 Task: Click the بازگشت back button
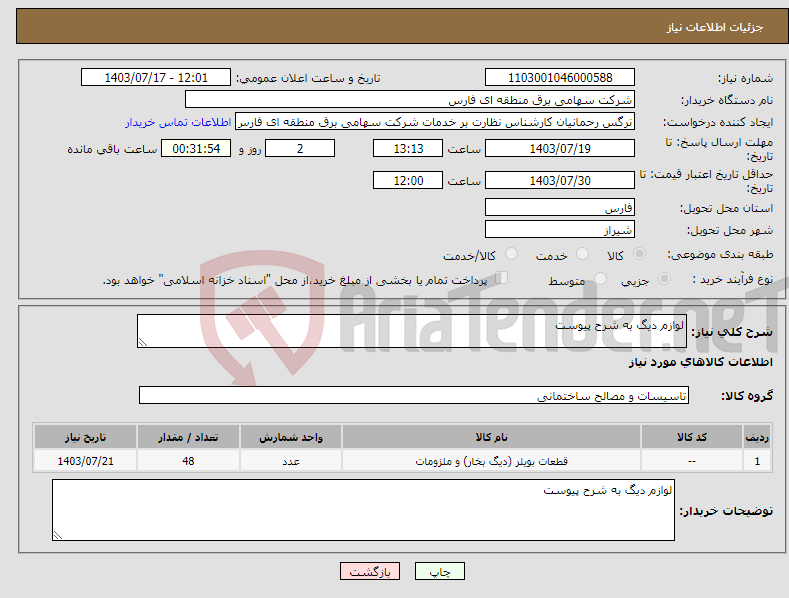coord(370,571)
